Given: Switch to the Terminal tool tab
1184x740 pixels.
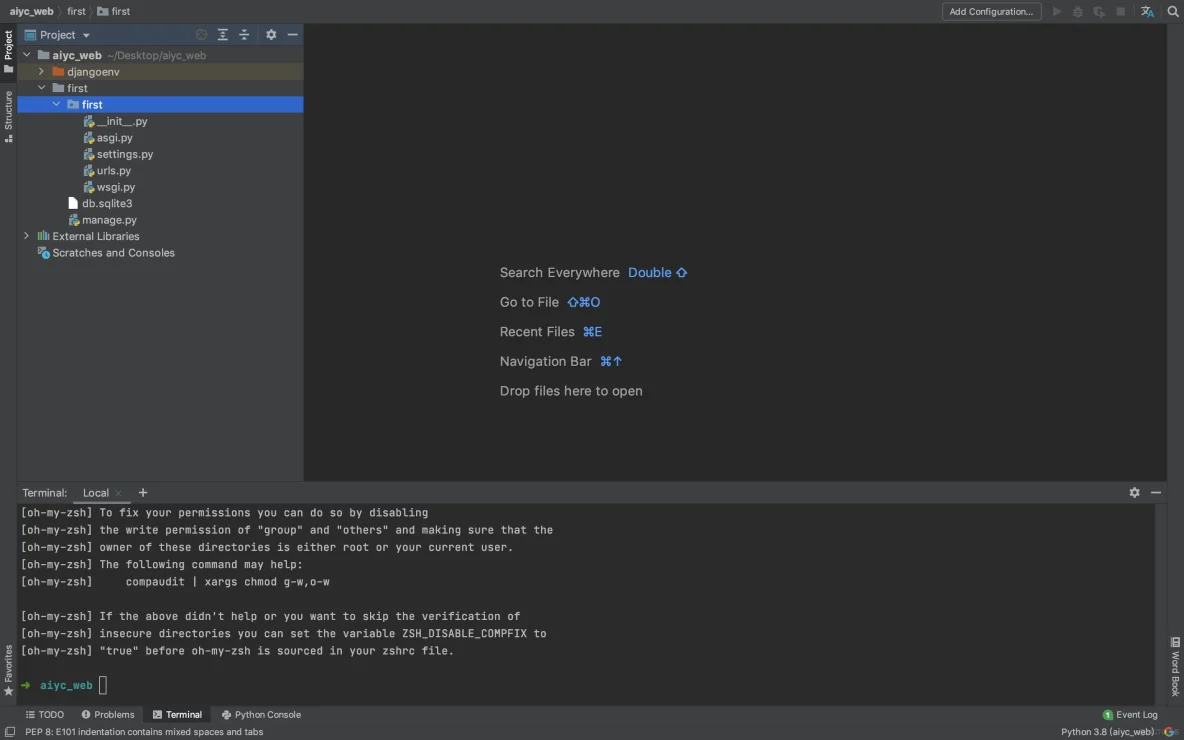Looking at the screenshot, I should click(177, 714).
